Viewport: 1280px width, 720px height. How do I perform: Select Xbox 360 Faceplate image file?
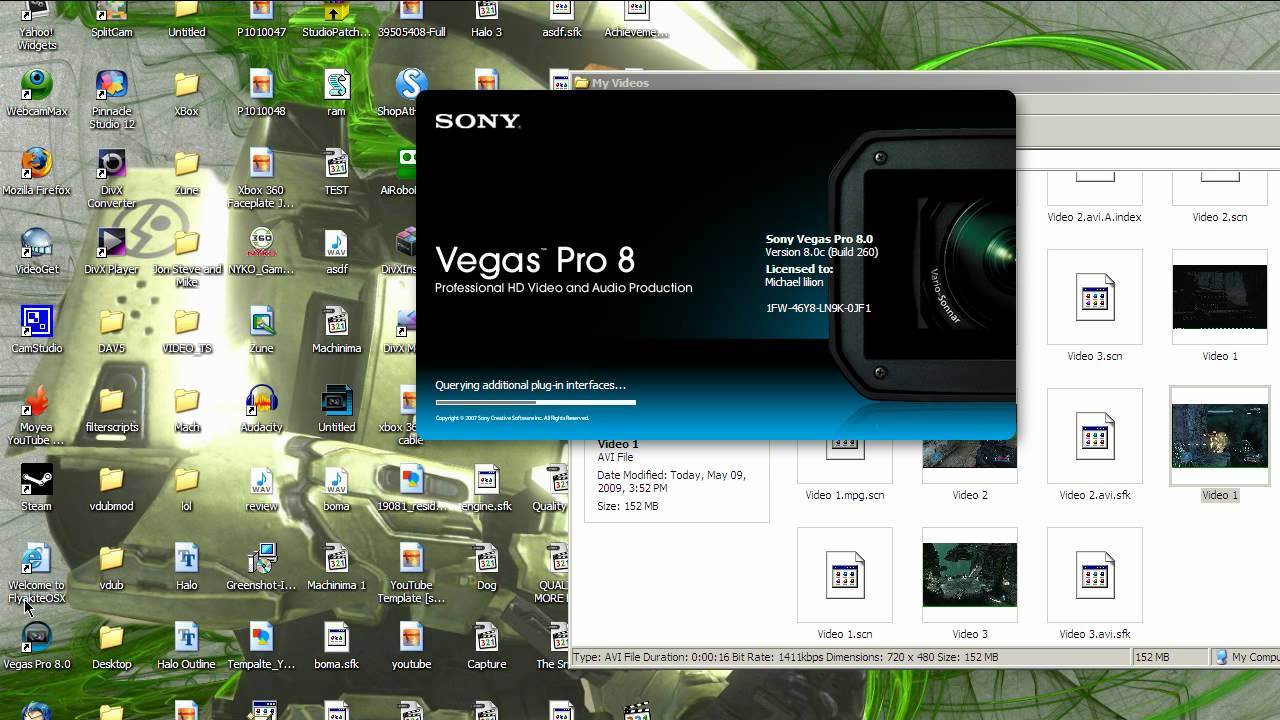click(x=262, y=178)
